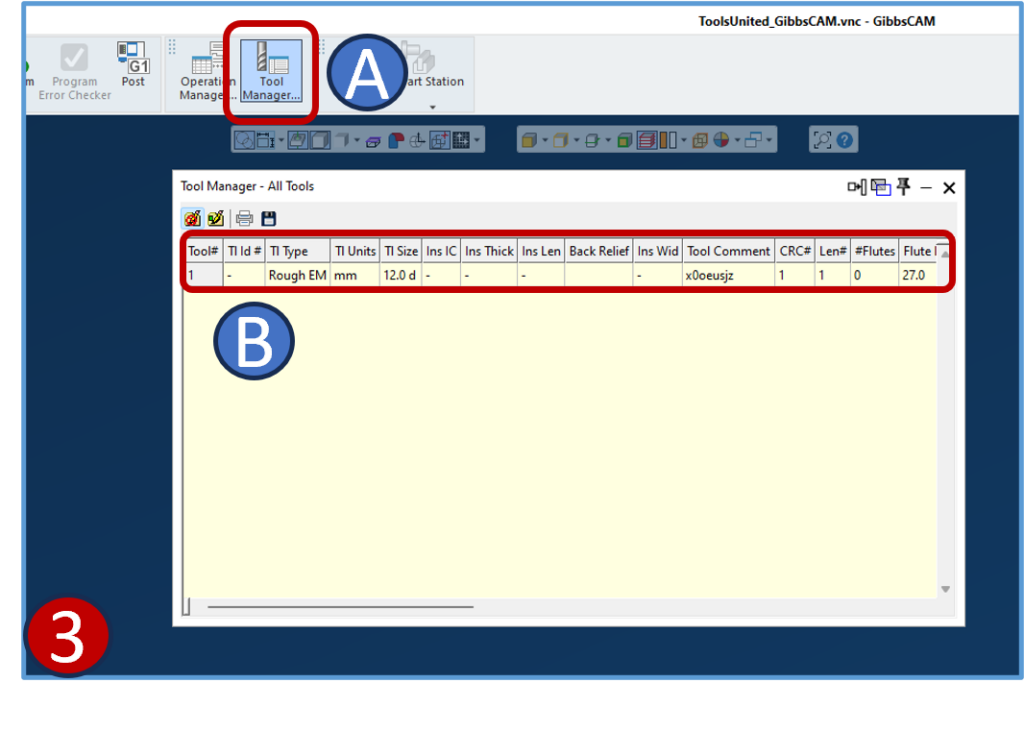Viewport: 1024px width, 731px height.
Task: Click the Post G1 button
Action: pyautogui.click(x=133, y=66)
